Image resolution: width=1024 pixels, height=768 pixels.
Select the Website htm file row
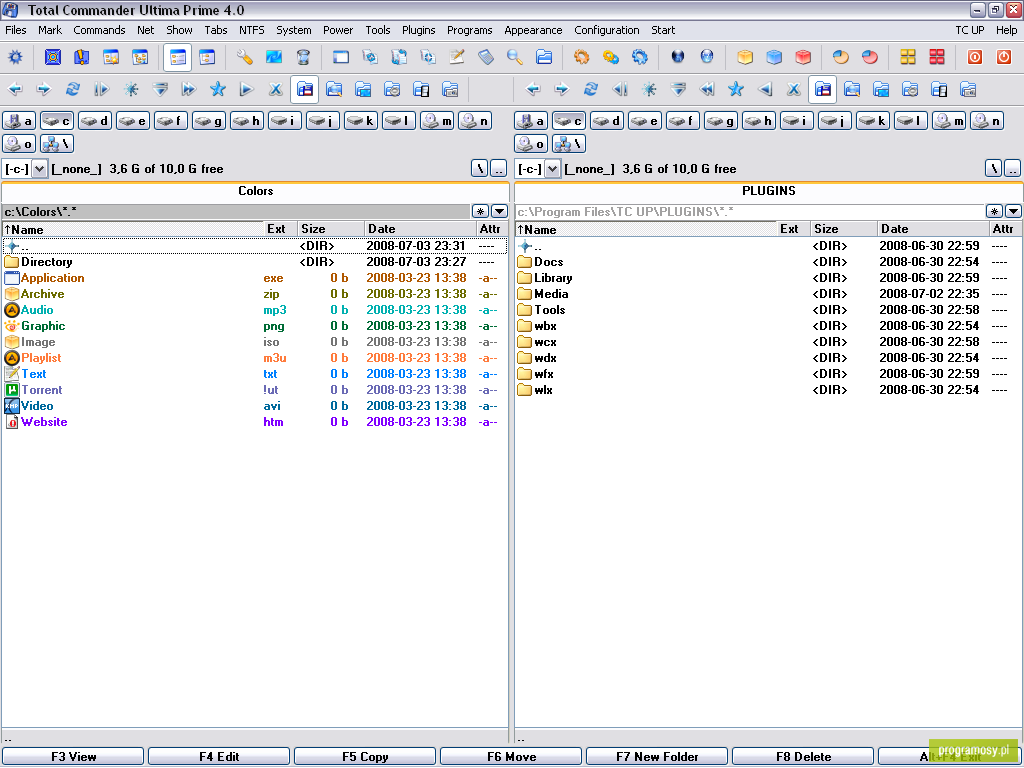255,422
